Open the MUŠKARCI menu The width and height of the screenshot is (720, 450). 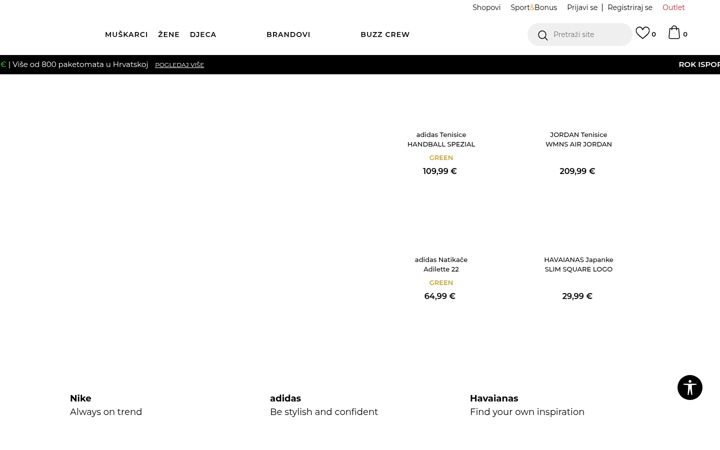tap(126, 34)
